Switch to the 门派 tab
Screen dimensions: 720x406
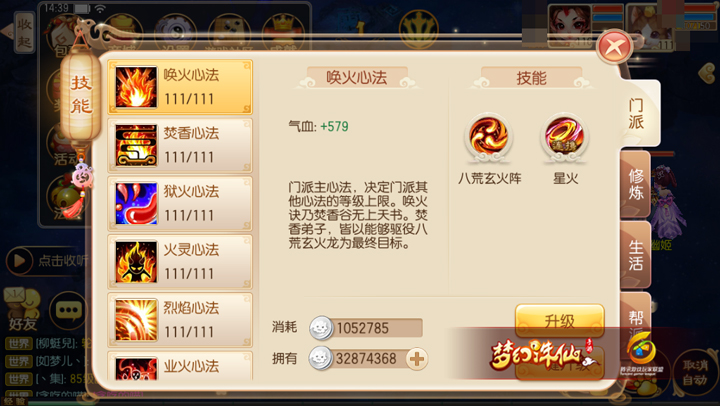click(x=636, y=113)
